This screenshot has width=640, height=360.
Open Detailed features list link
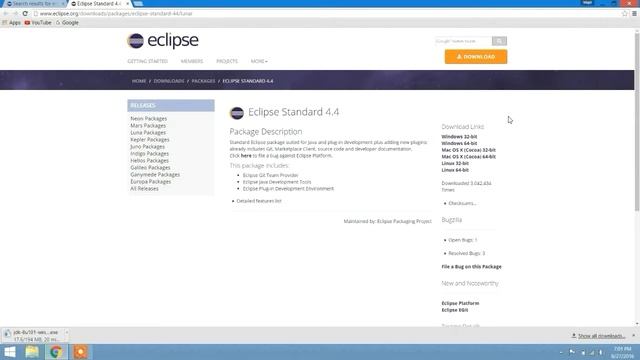tap(259, 201)
